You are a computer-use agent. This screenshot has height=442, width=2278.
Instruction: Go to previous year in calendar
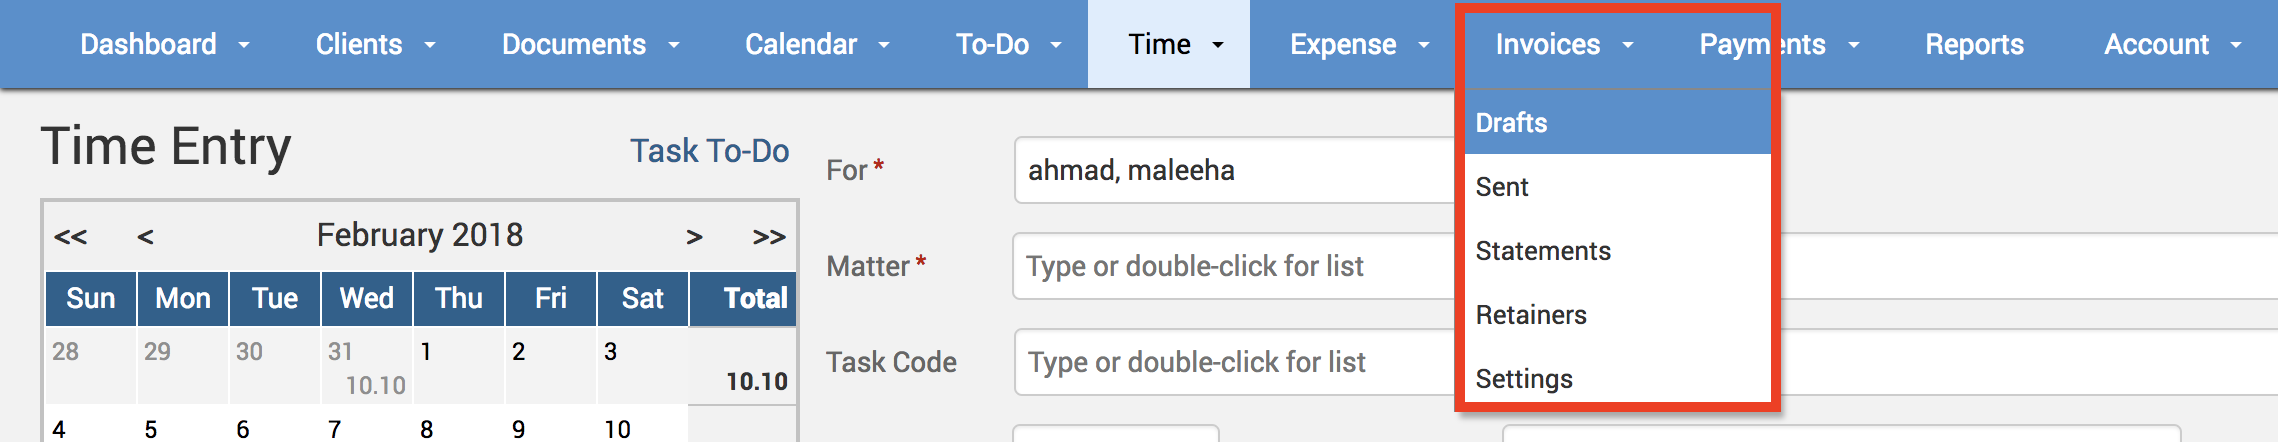click(x=70, y=237)
